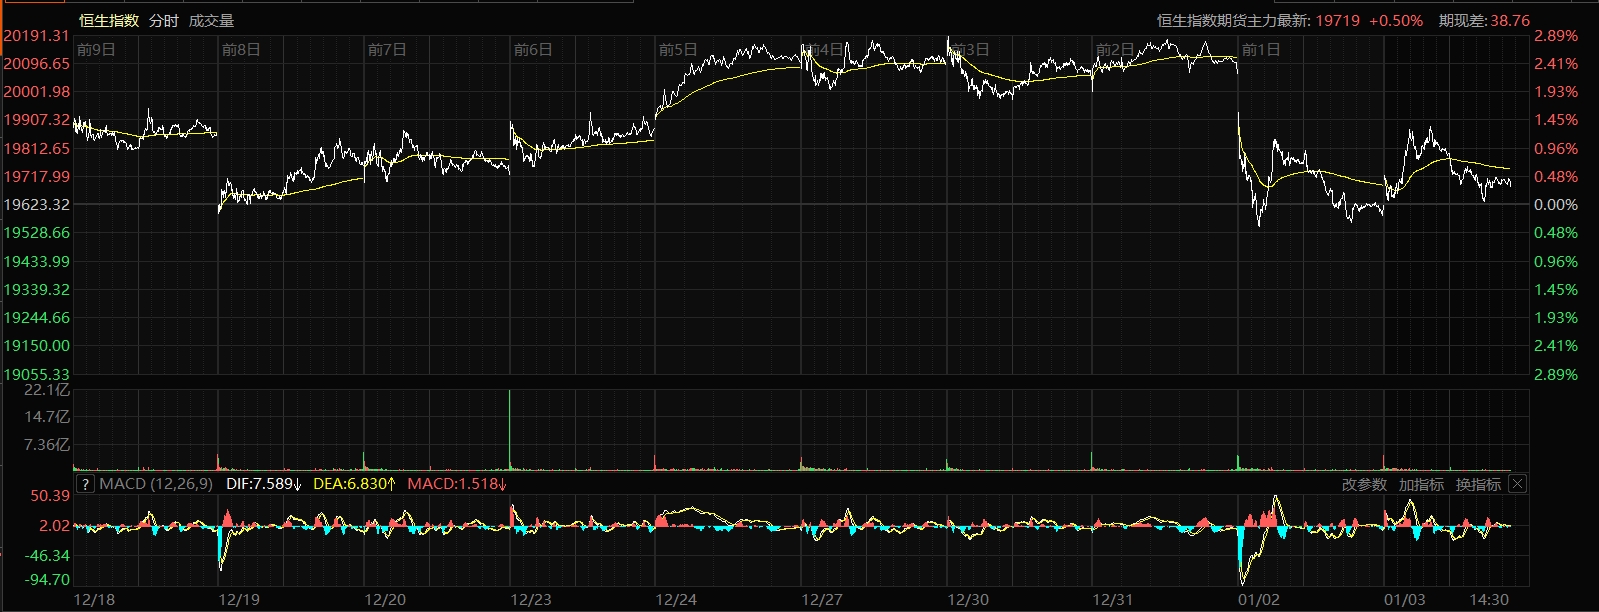Click the yellow DEA value label
The width and height of the screenshot is (1599, 612).
coord(354,484)
